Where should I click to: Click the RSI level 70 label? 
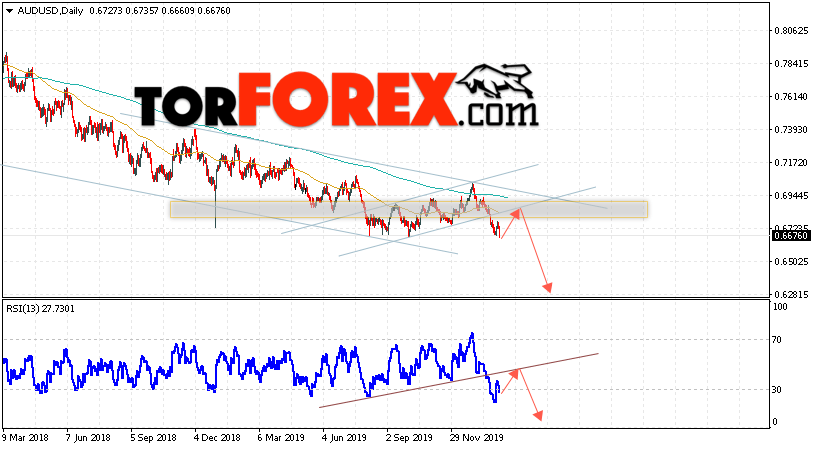point(777,340)
